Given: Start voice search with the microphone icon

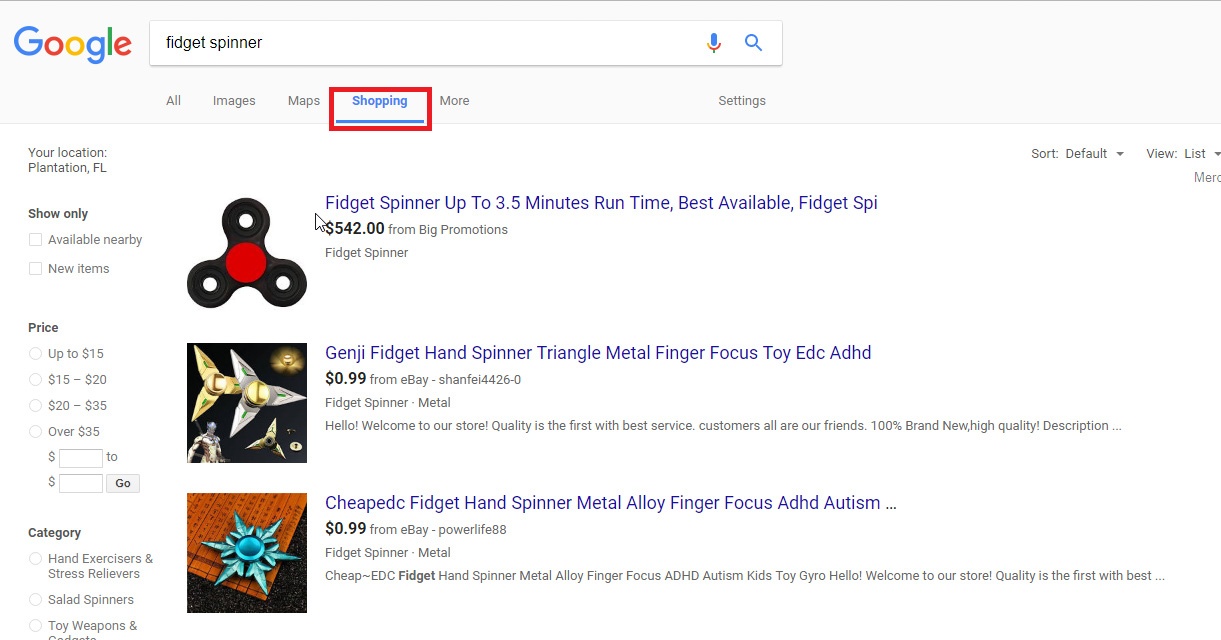Looking at the screenshot, I should click(714, 43).
